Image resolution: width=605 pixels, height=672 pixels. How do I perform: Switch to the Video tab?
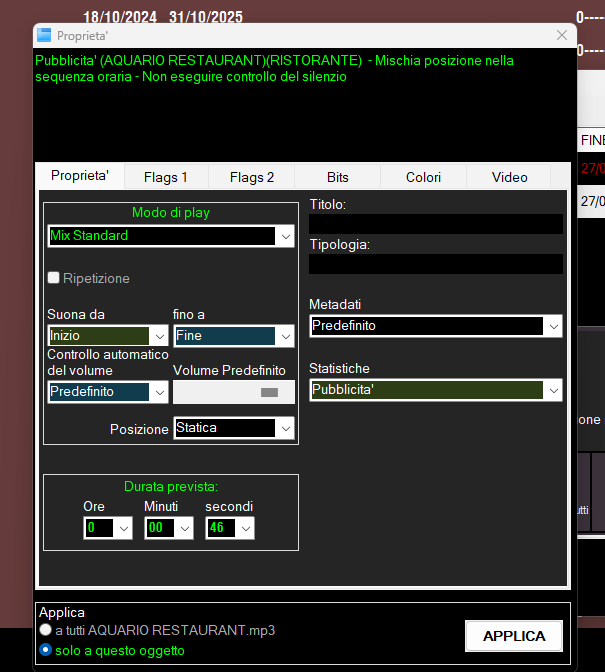point(509,177)
